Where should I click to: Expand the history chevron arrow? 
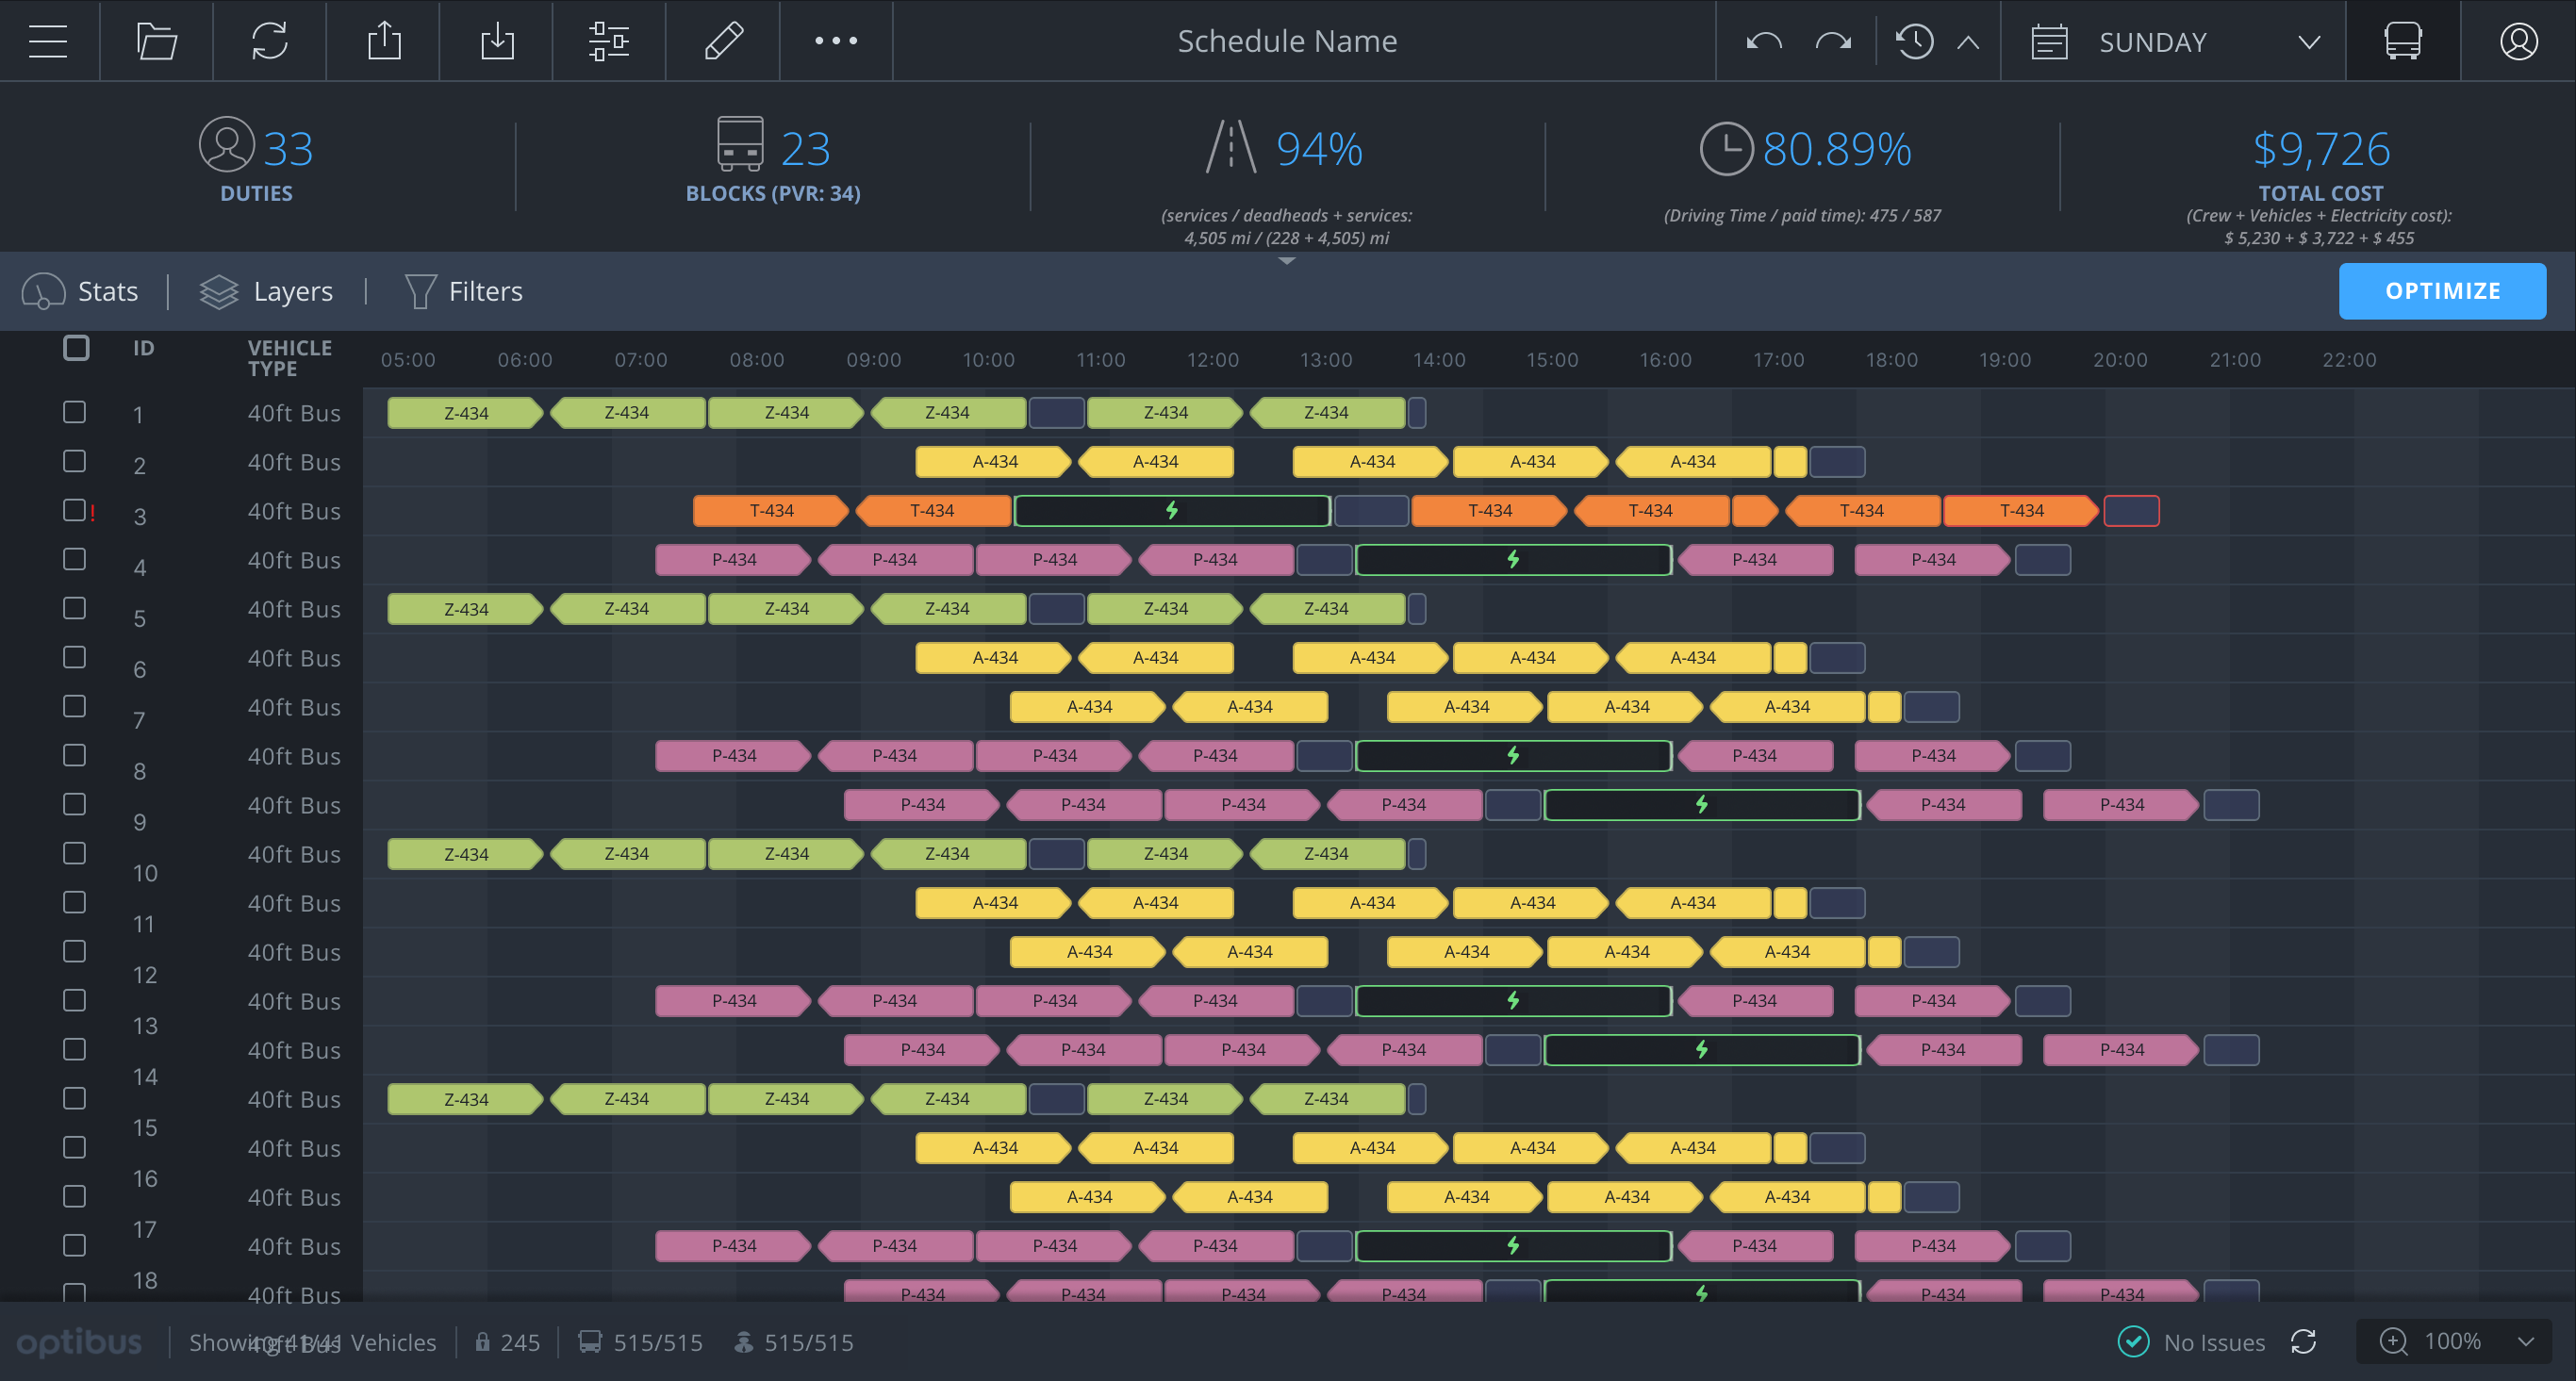[x=1967, y=42]
